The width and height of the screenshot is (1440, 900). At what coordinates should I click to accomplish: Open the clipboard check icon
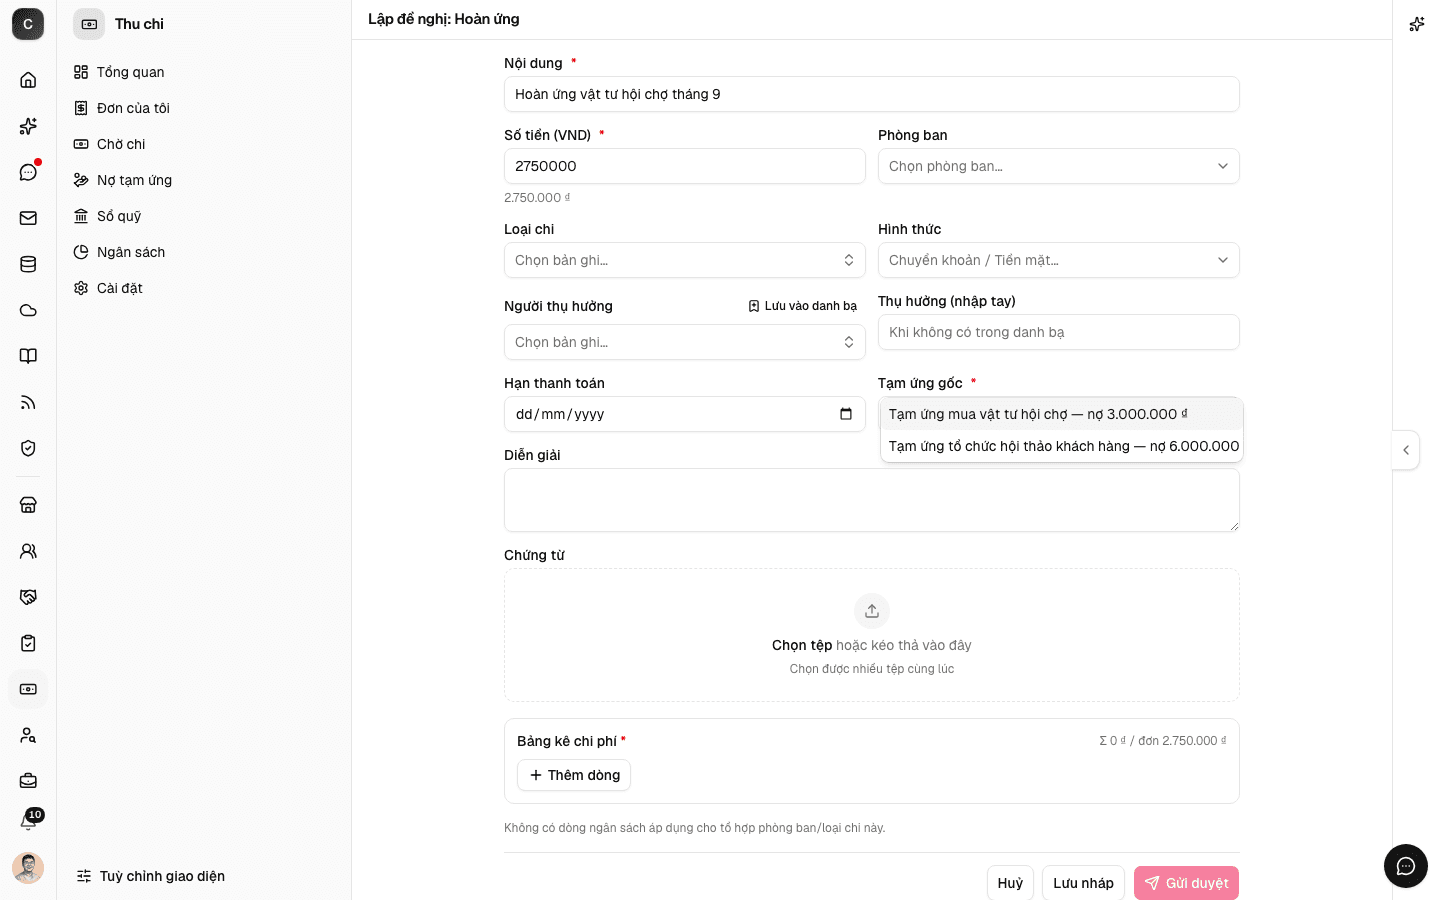28,643
